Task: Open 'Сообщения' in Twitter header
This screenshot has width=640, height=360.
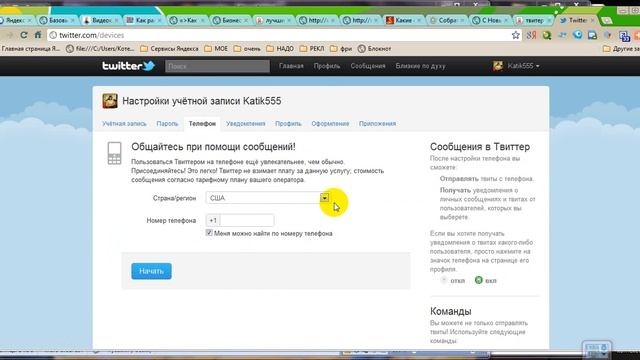Action: 368,66
